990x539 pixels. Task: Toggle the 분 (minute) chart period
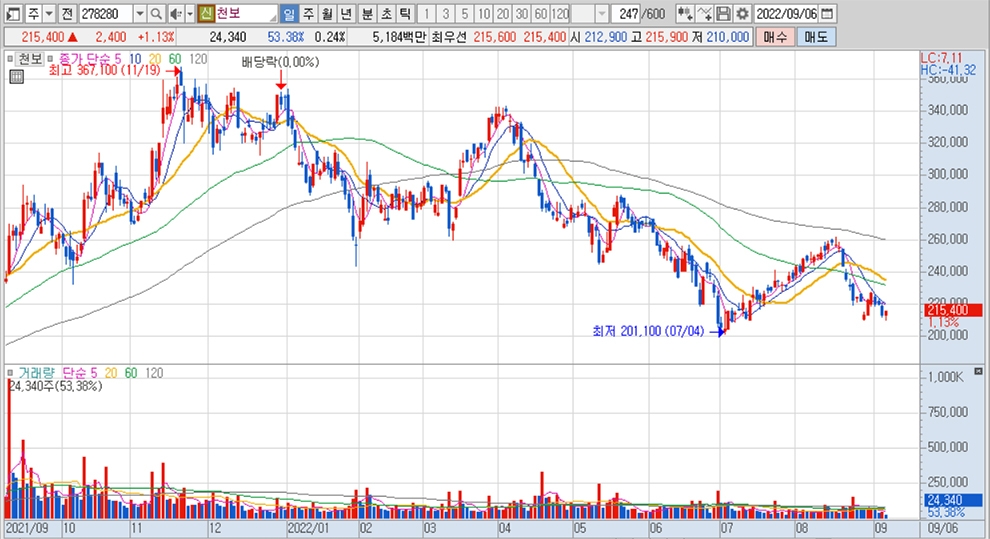pyautogui.click(x=366, y=14)
